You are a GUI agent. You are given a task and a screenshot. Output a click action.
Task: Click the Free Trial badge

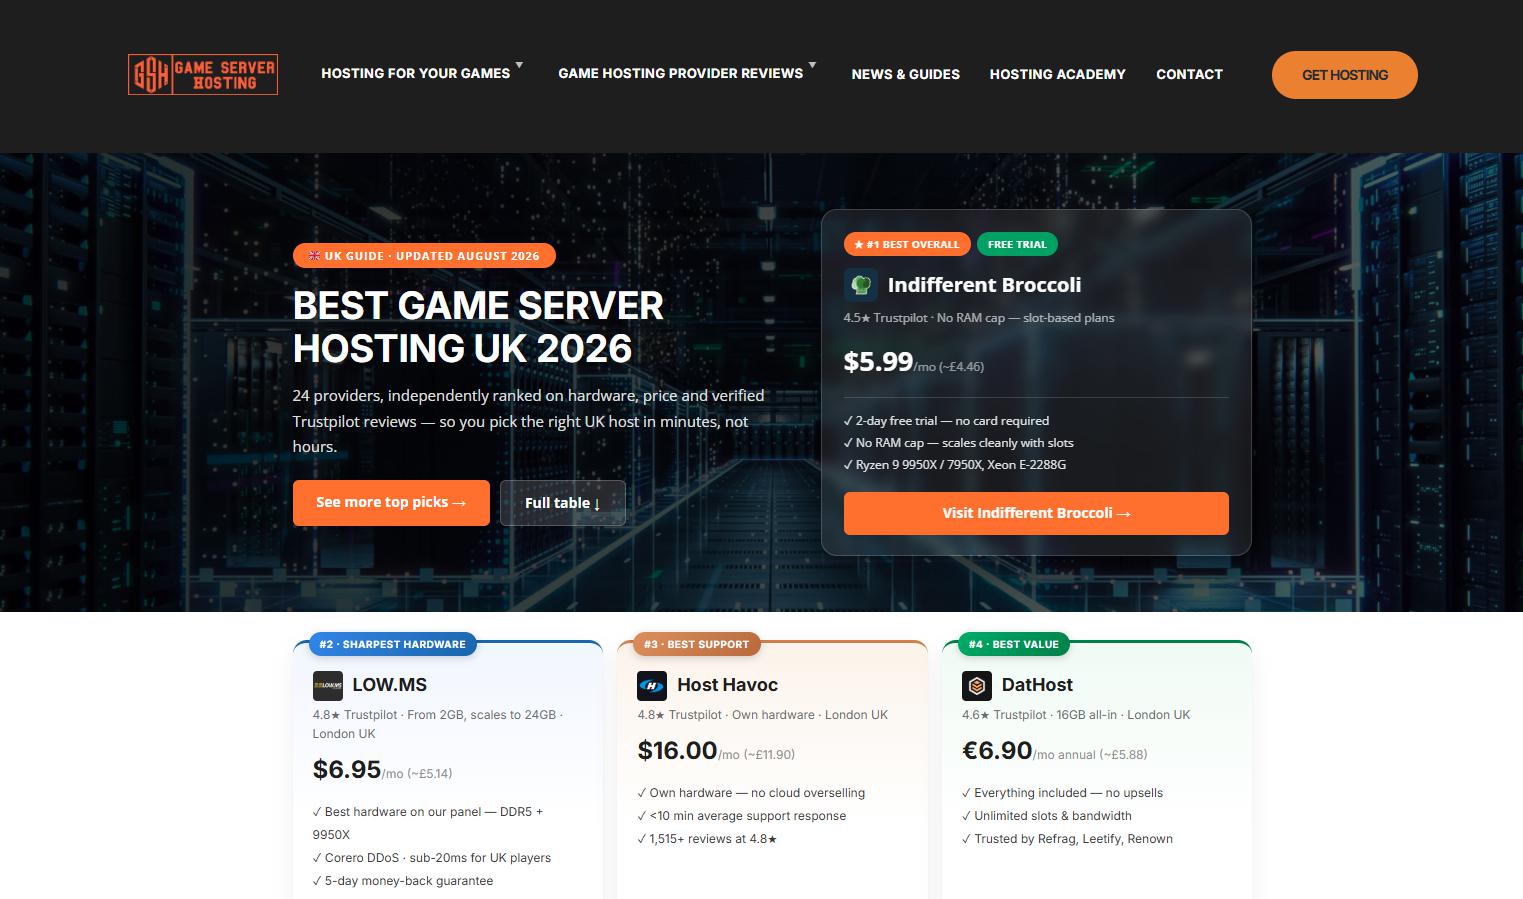click(x=1017, y=244)
